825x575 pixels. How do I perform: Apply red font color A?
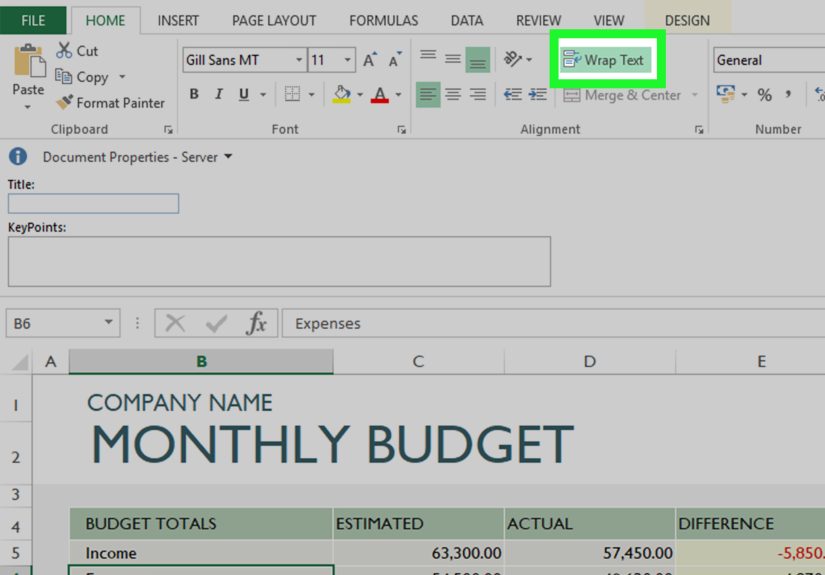pos(379,95)
